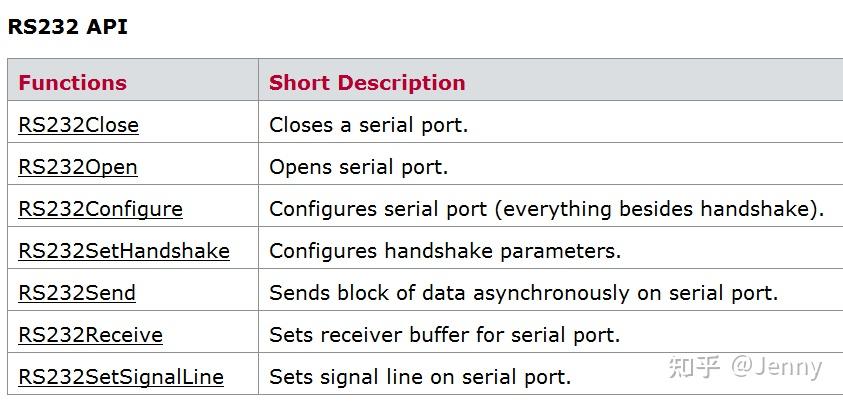Click the Functions column header
This screenshot has height=404, width=843.
click(x=72, y=83)
